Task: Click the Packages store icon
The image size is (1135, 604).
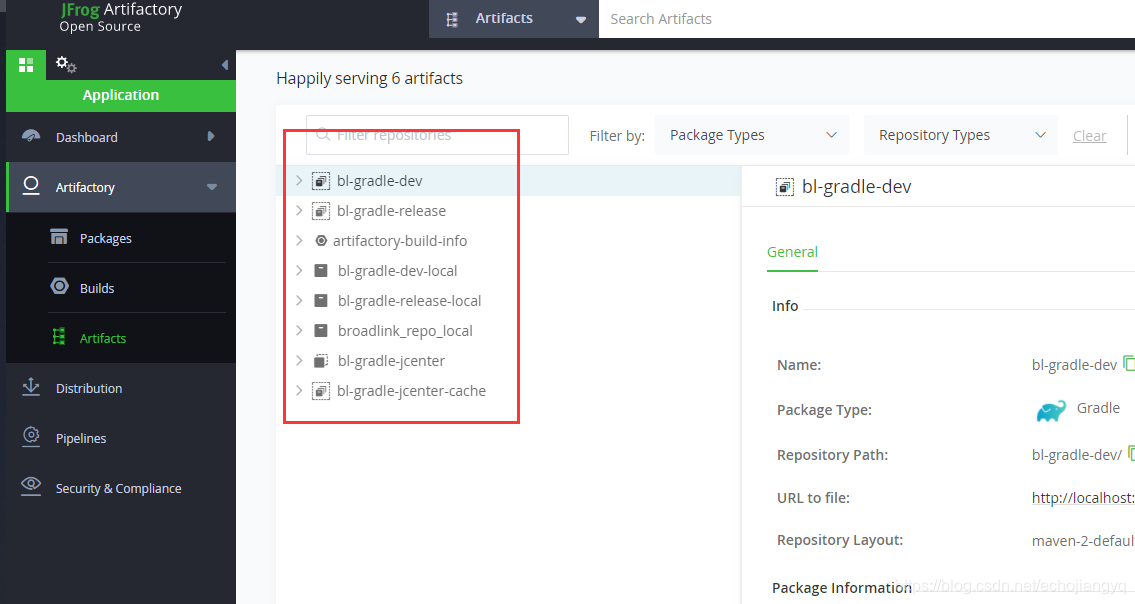Action: (59, 237)
